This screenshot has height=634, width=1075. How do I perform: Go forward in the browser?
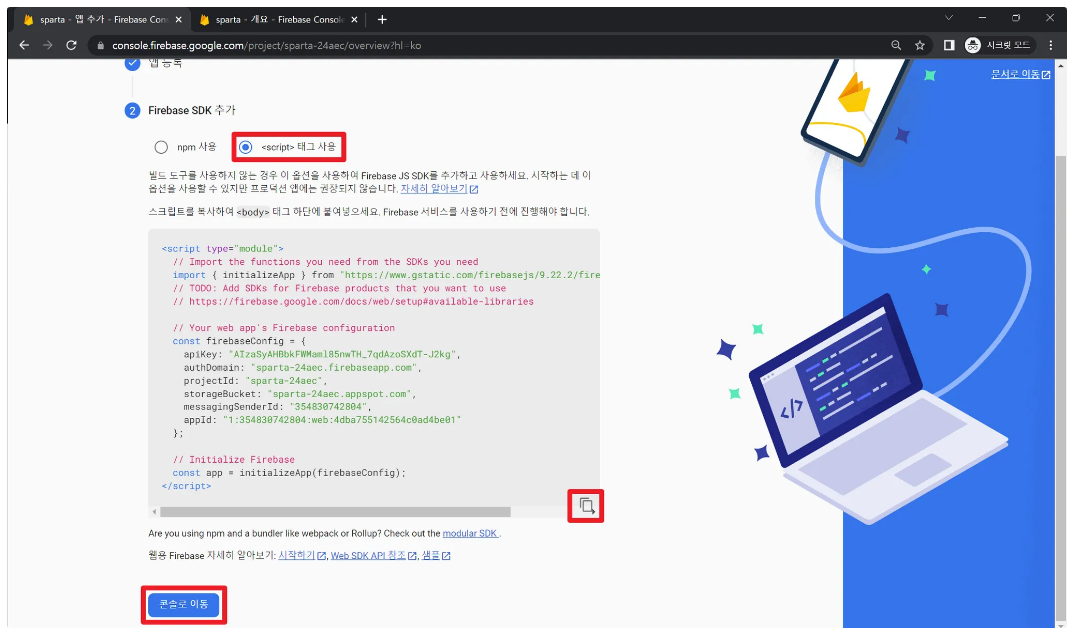(47, 45)
